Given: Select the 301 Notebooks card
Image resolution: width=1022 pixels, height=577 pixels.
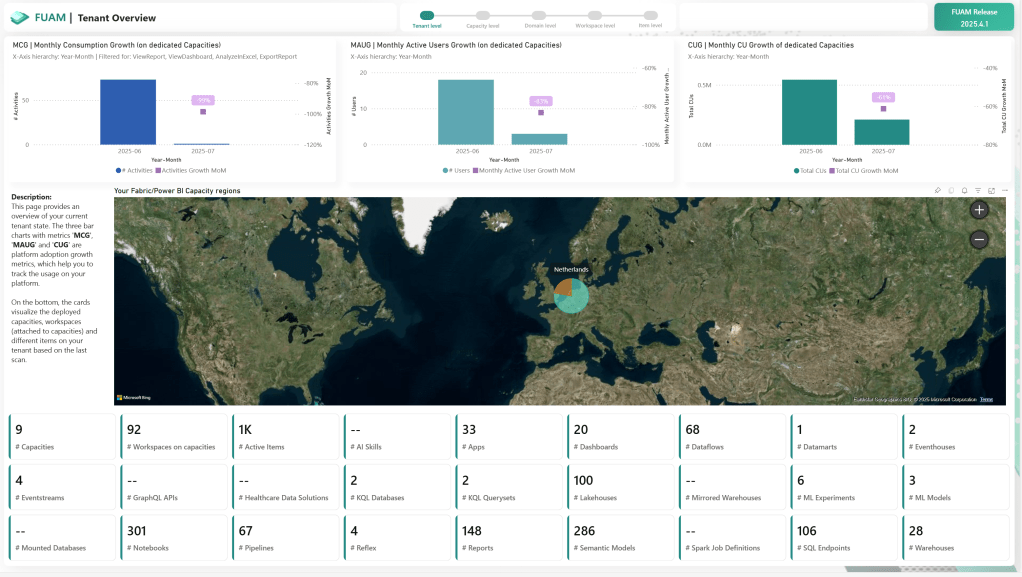Looking at the screenshot, I should pos(174,537).
